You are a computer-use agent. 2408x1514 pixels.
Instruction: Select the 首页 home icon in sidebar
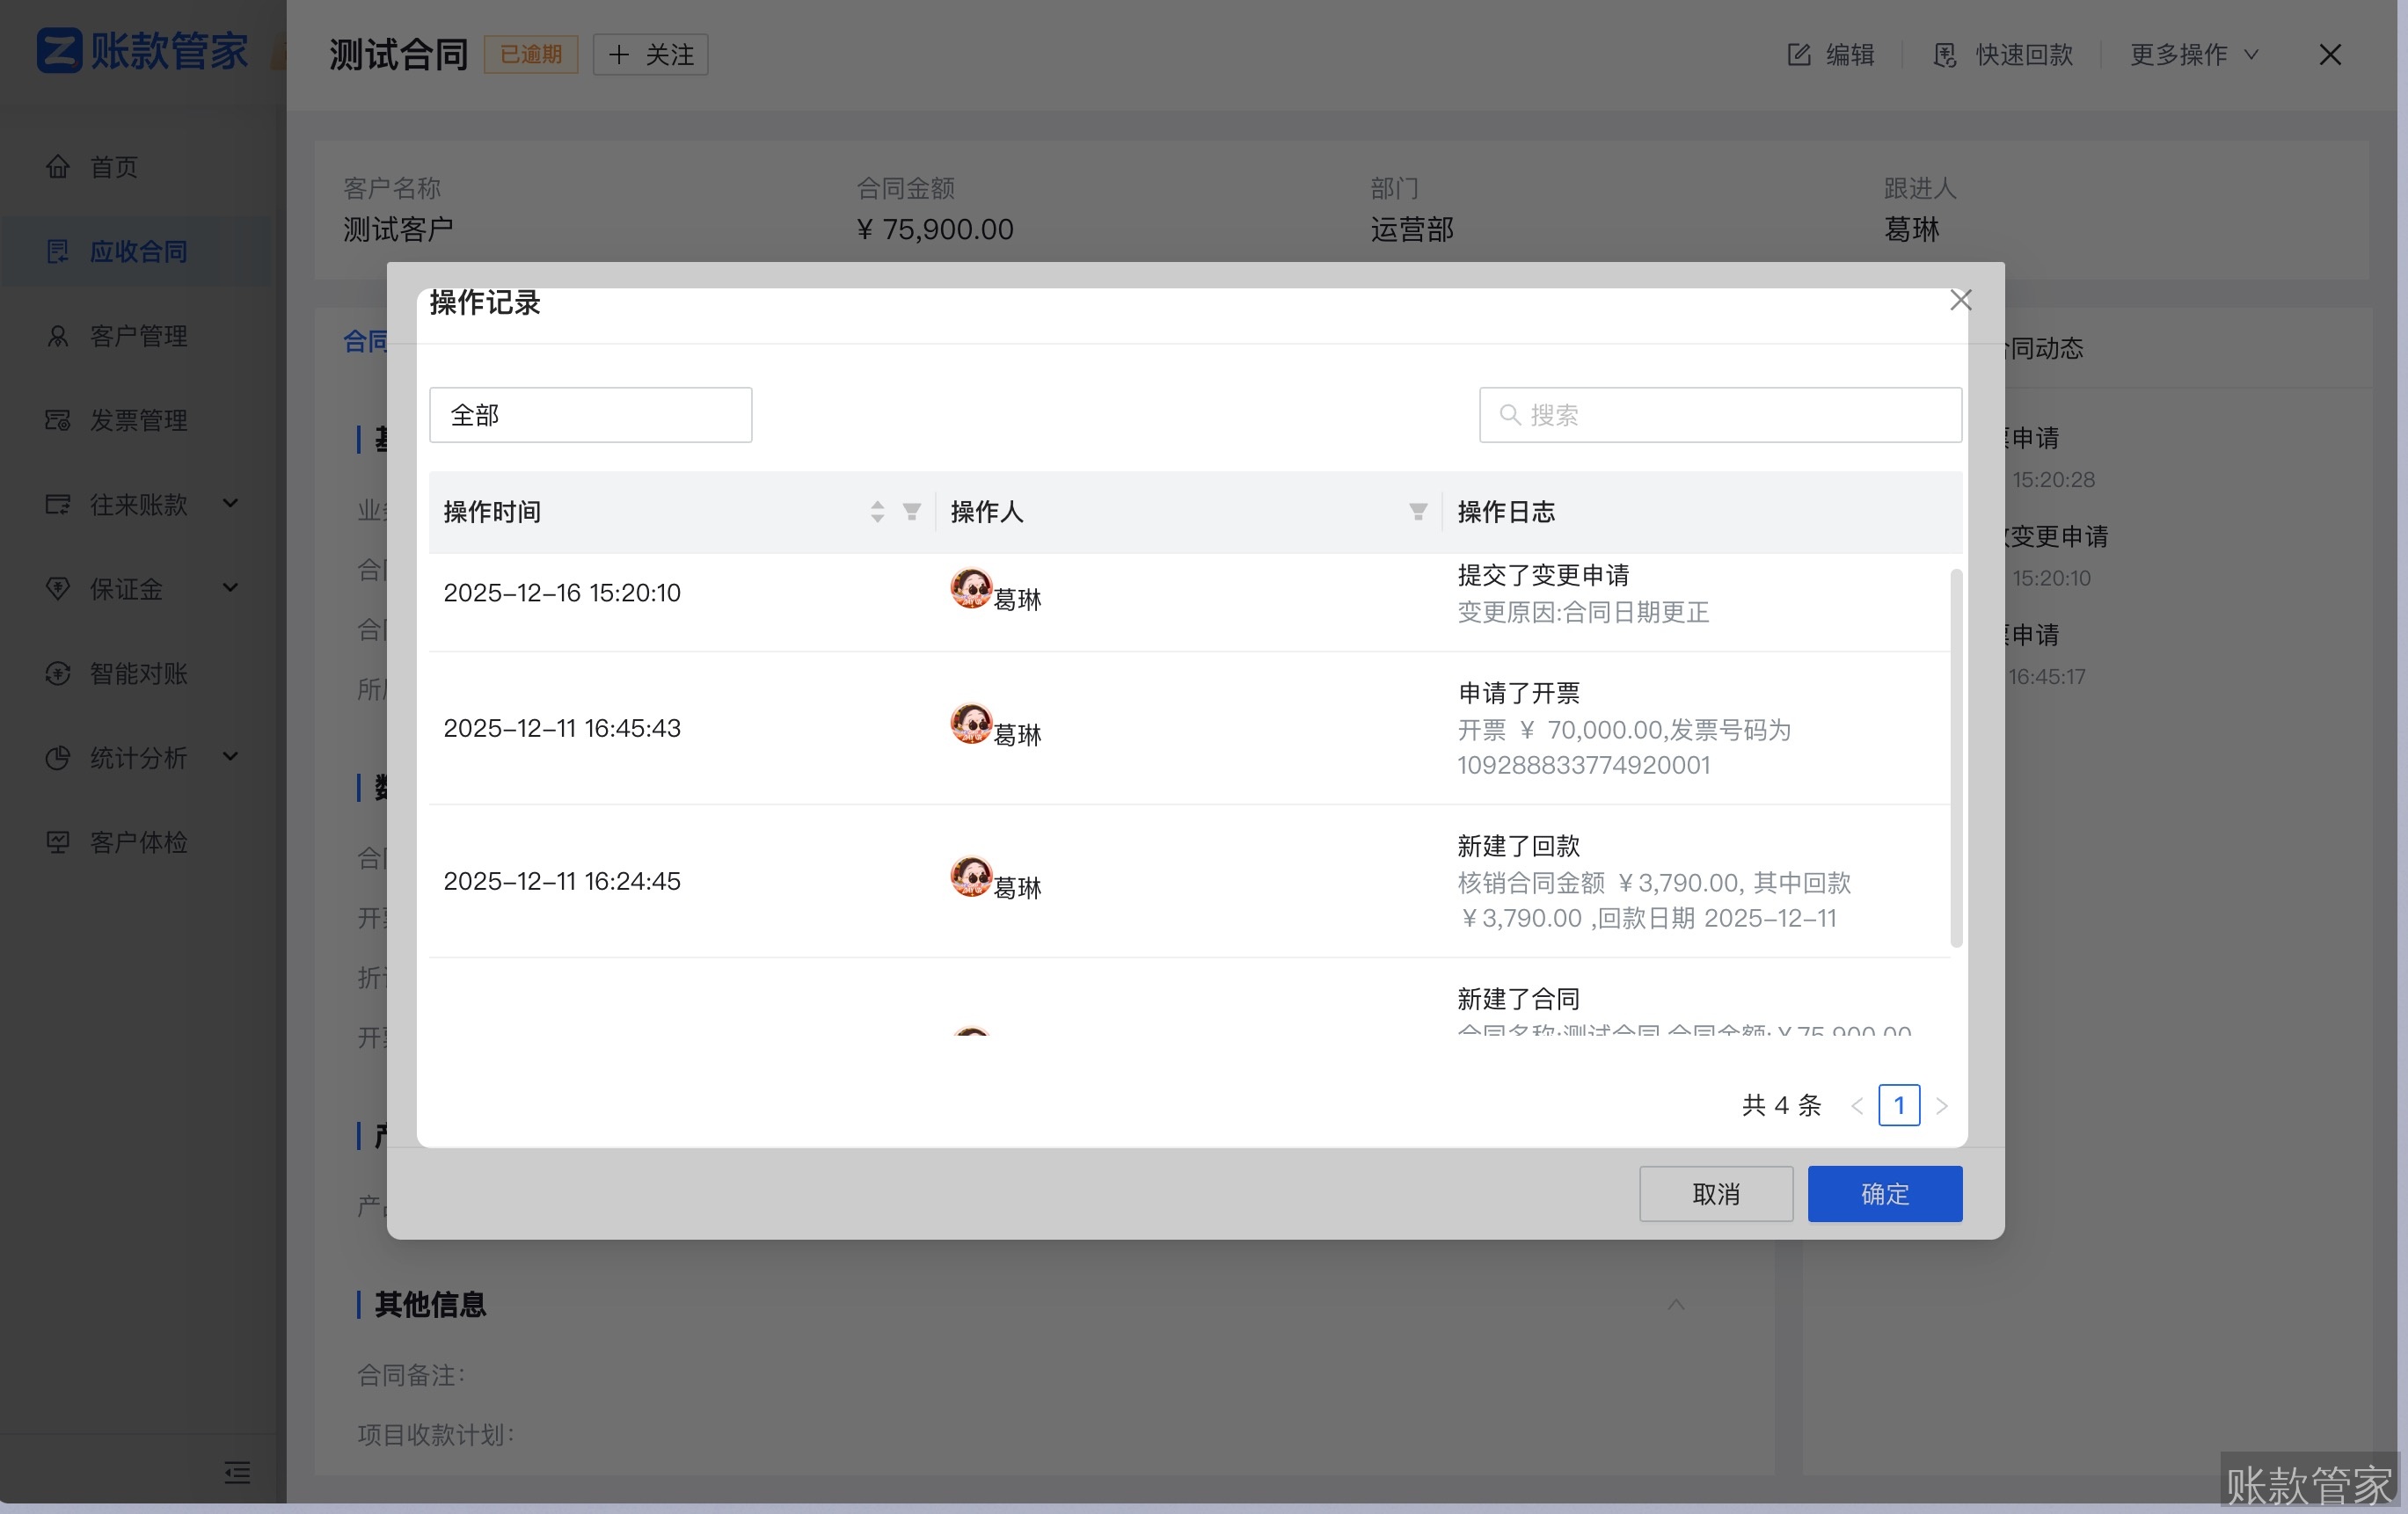tap(57, 166)
